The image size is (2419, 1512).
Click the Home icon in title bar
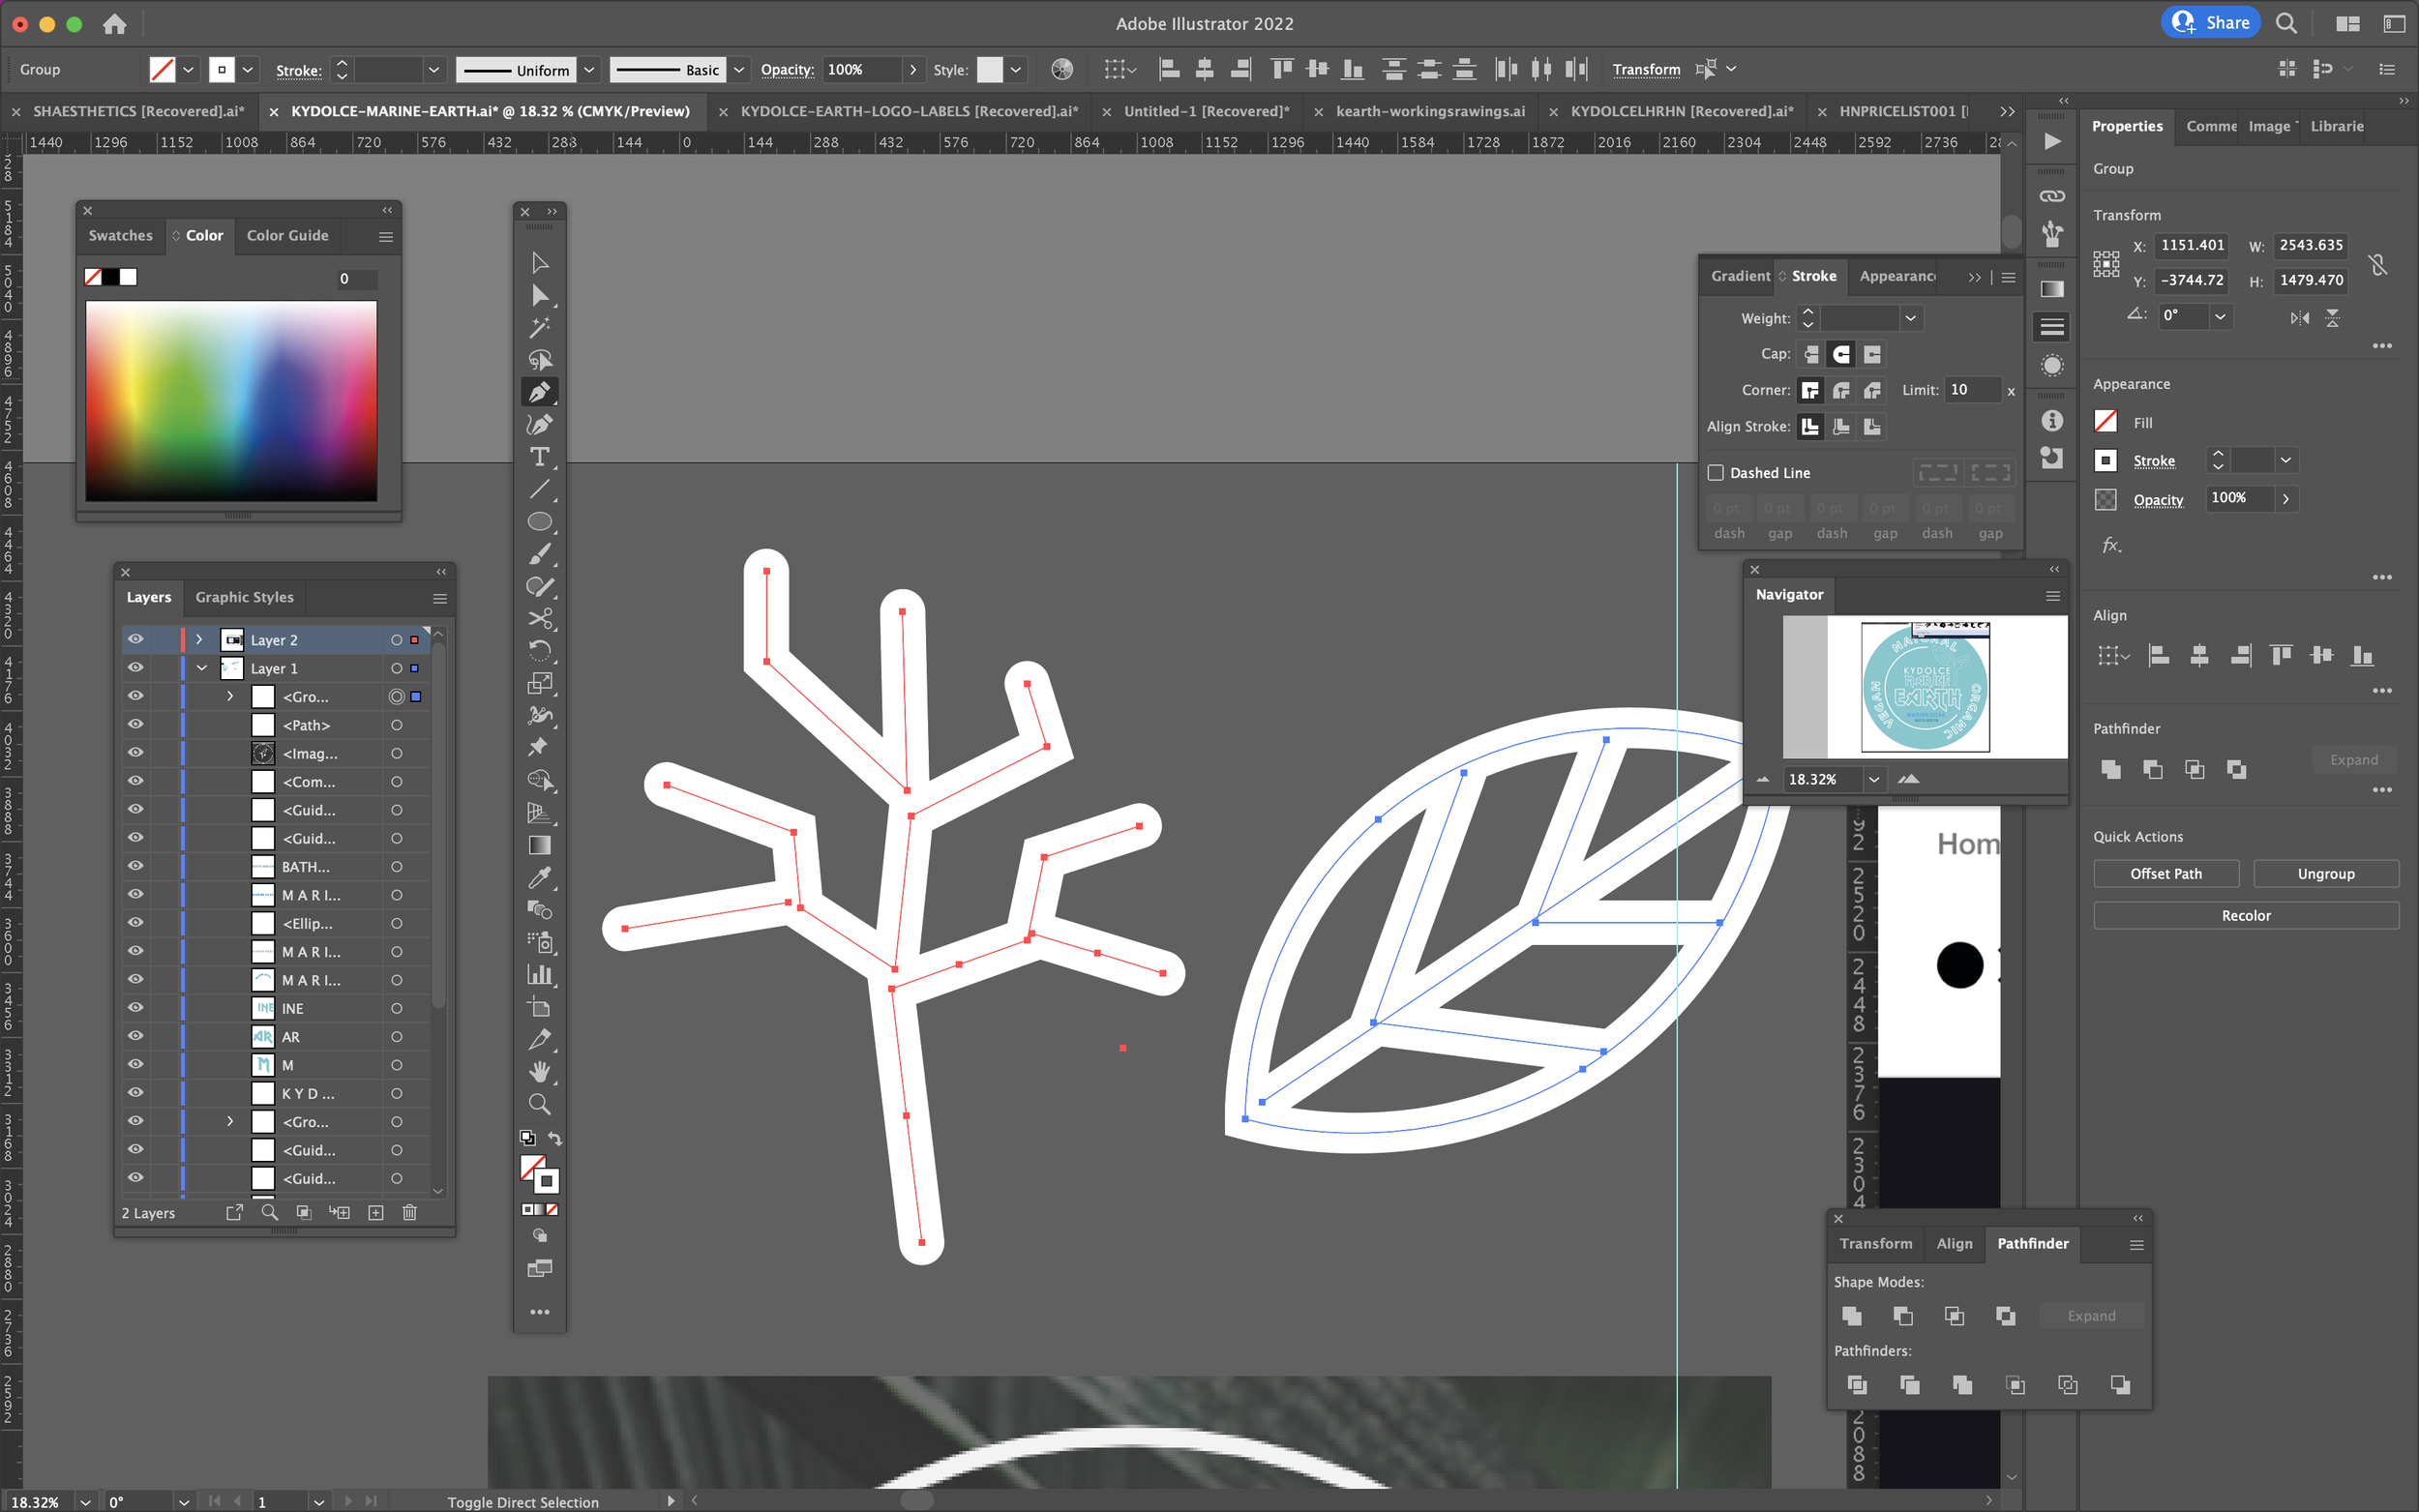click(114, 24)
